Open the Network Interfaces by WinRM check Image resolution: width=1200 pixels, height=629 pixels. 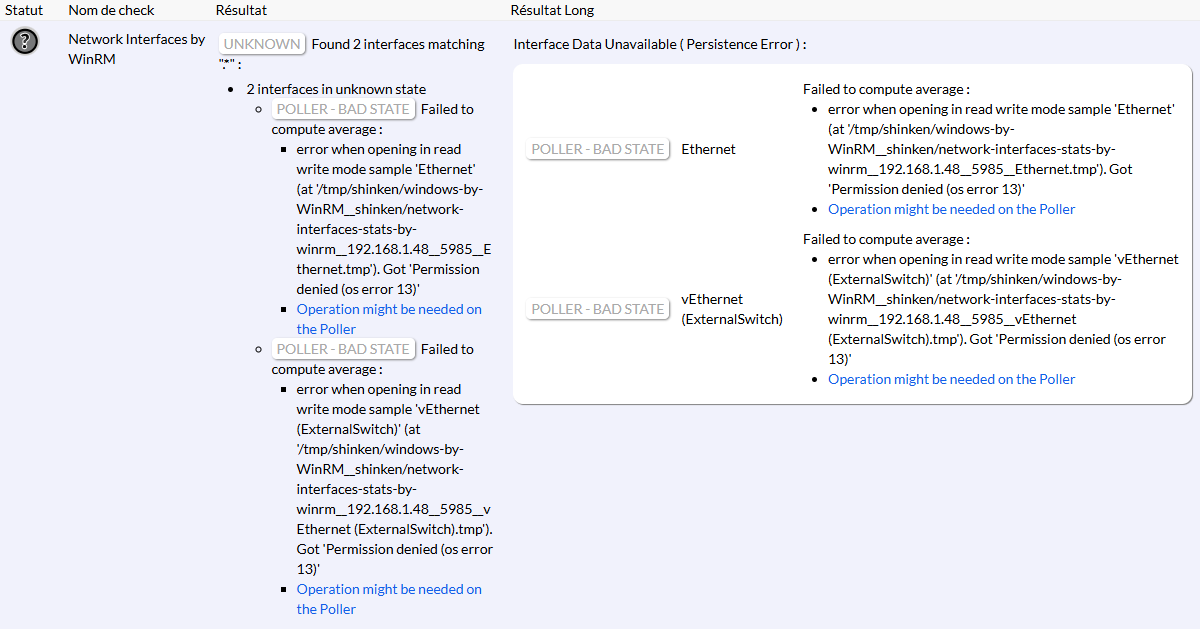[136, 49]
